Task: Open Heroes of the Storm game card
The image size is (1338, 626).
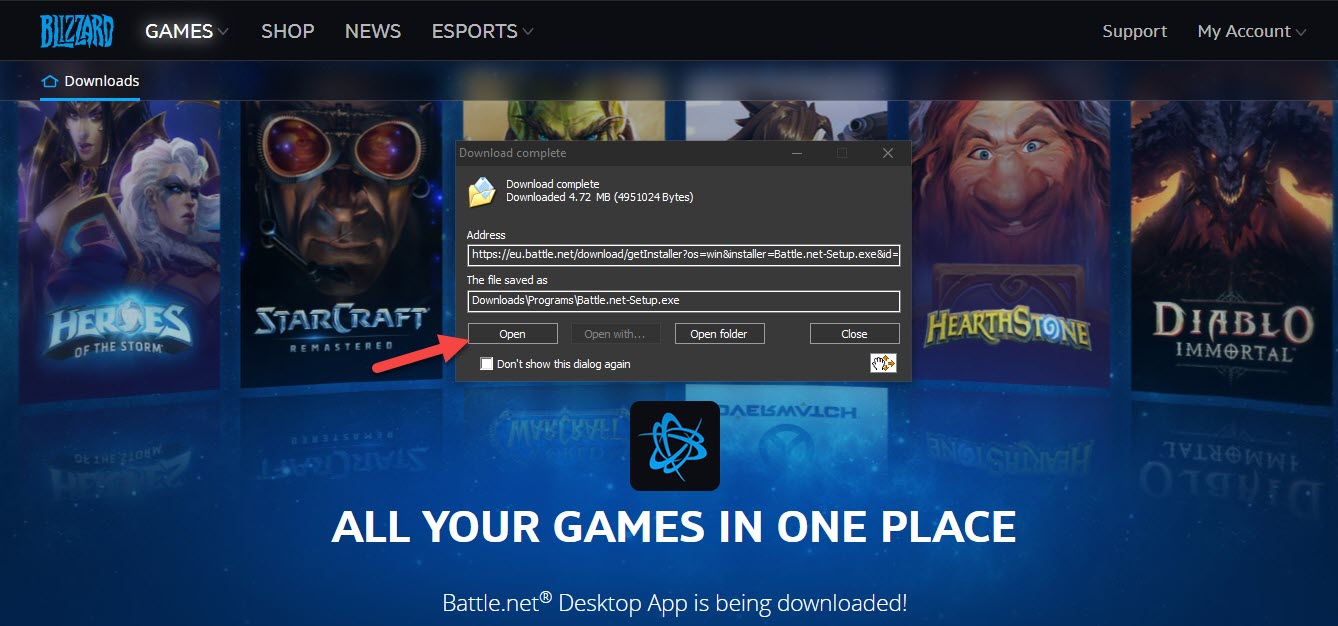Action: click(118, 250)
